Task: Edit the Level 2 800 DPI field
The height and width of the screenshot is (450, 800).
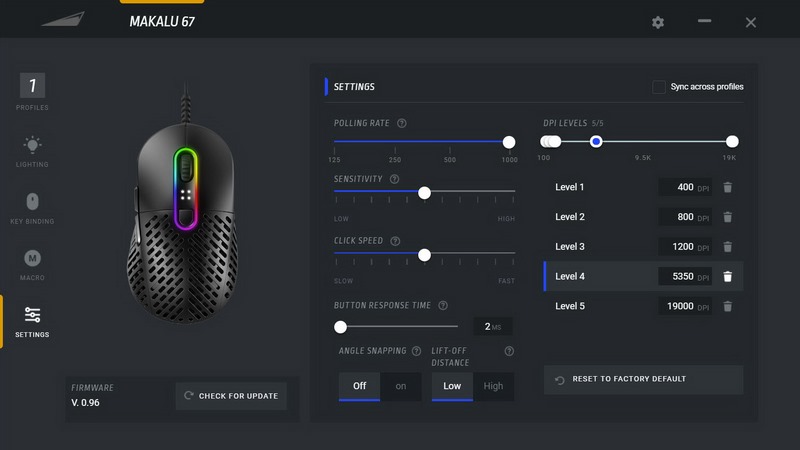Action: tap(685, 217)
